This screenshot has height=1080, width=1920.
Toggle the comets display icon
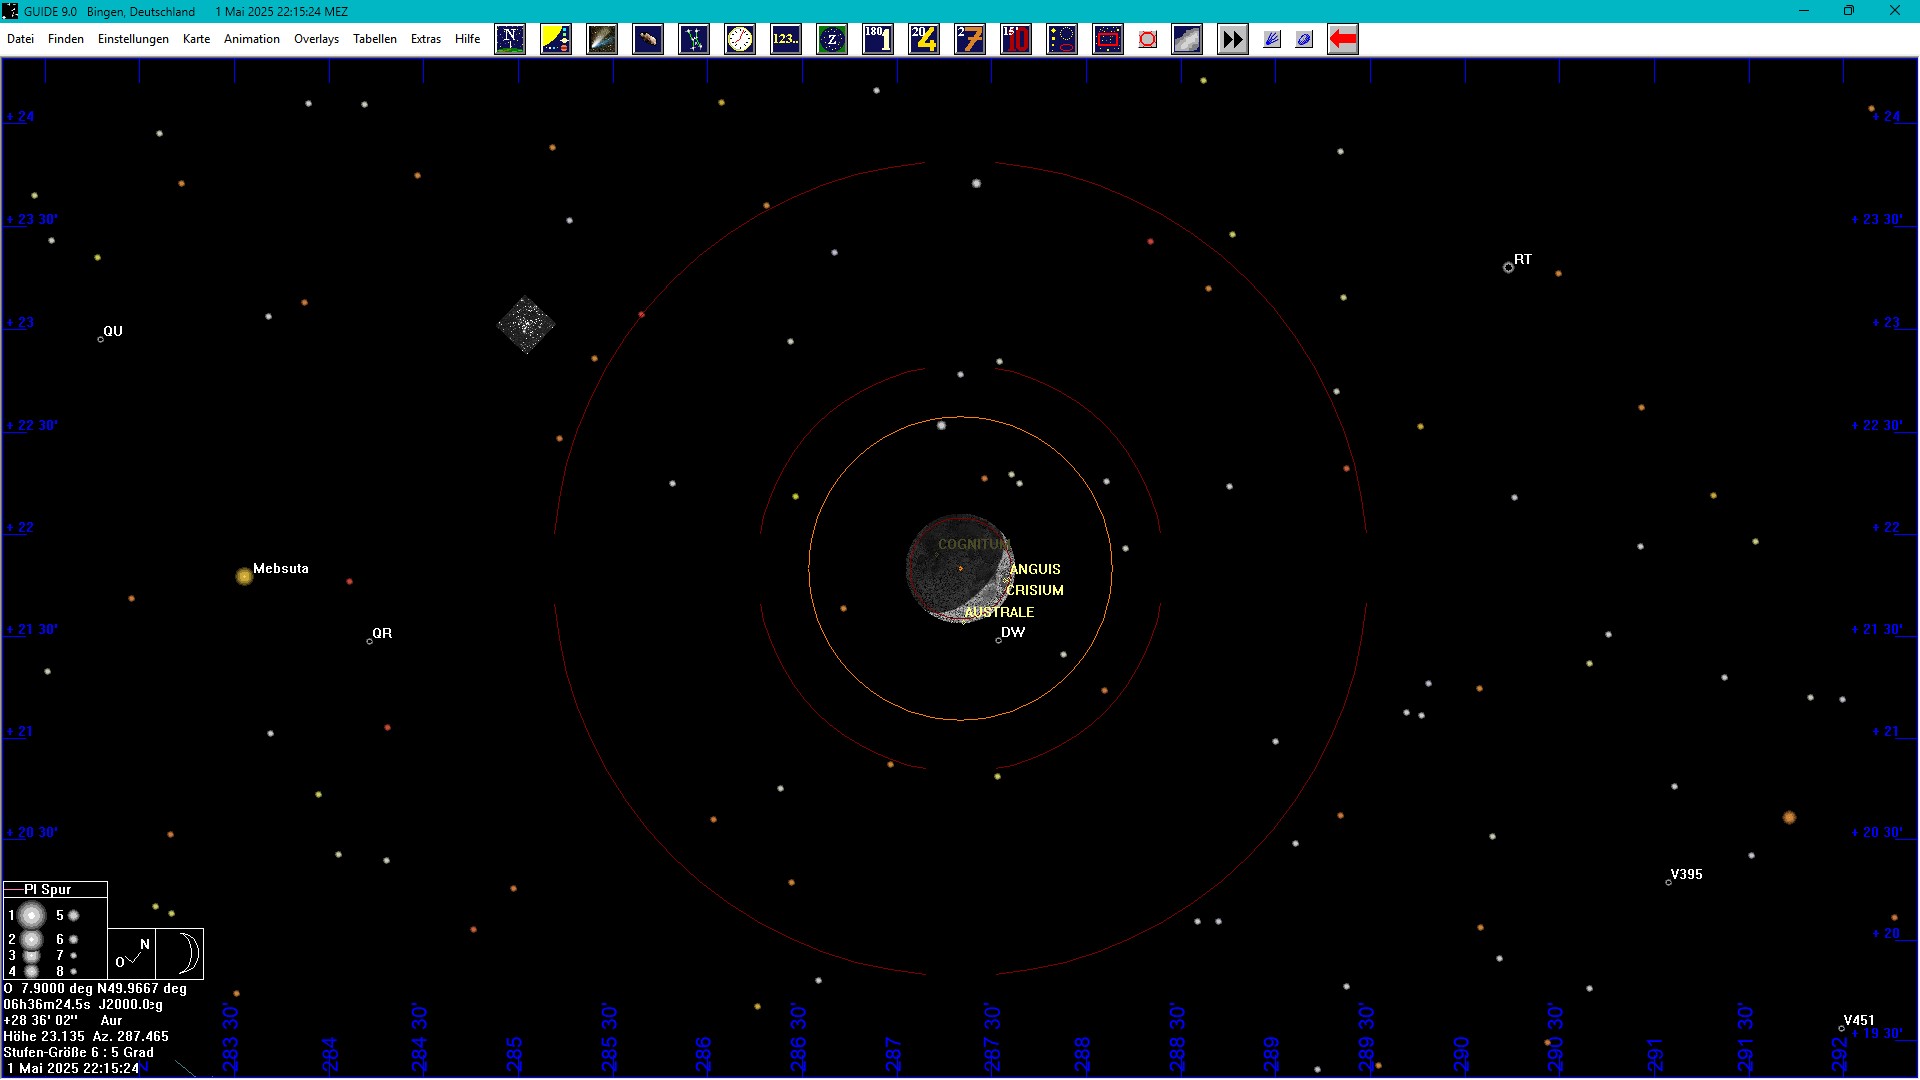[602, 40]
